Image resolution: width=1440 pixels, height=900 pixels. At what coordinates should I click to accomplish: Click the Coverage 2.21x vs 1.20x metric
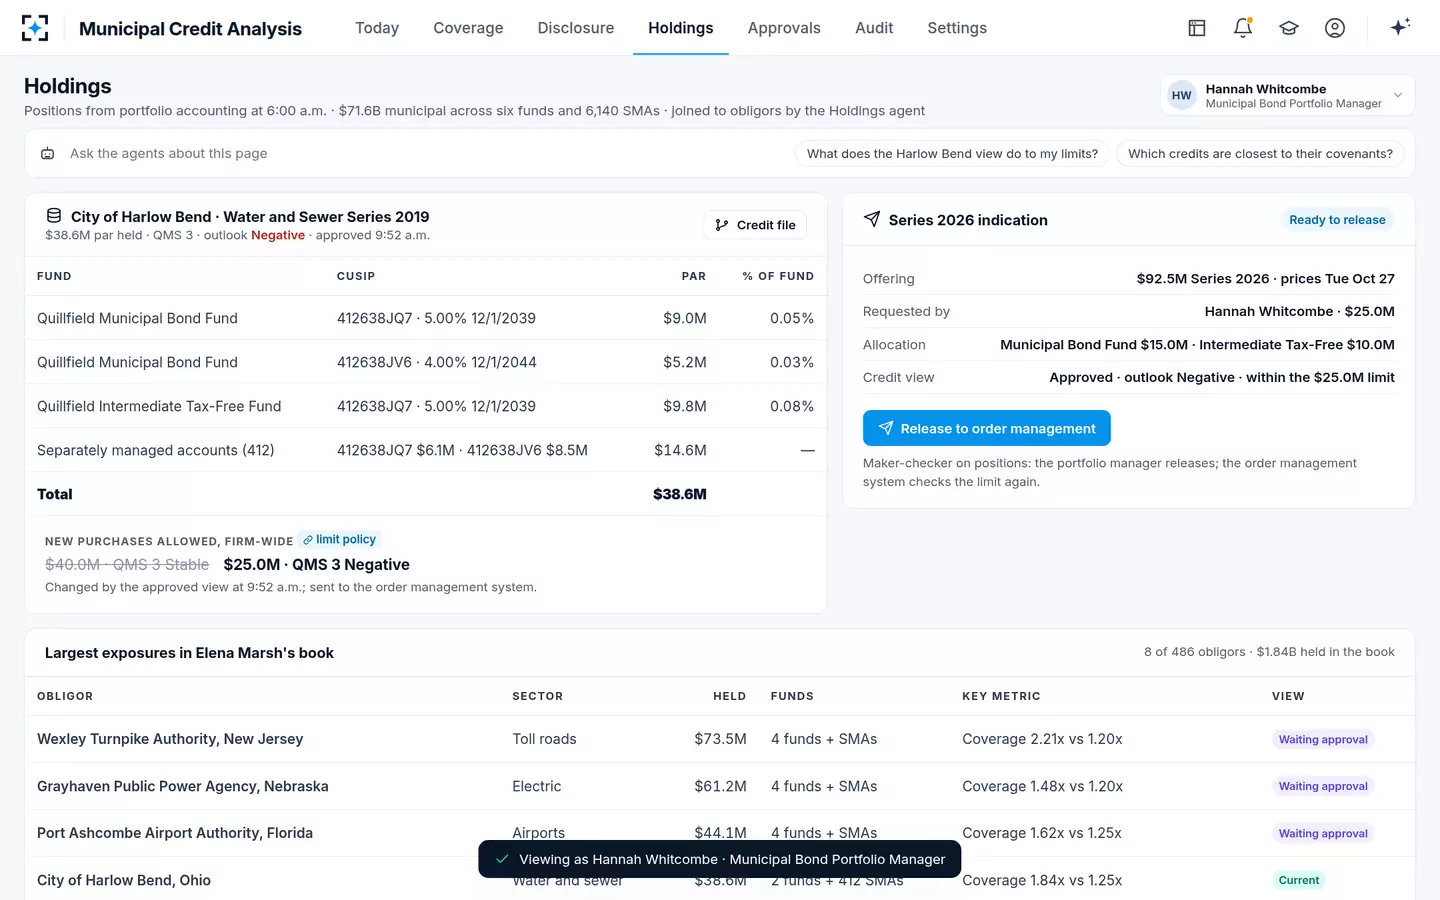point(1042,739)
